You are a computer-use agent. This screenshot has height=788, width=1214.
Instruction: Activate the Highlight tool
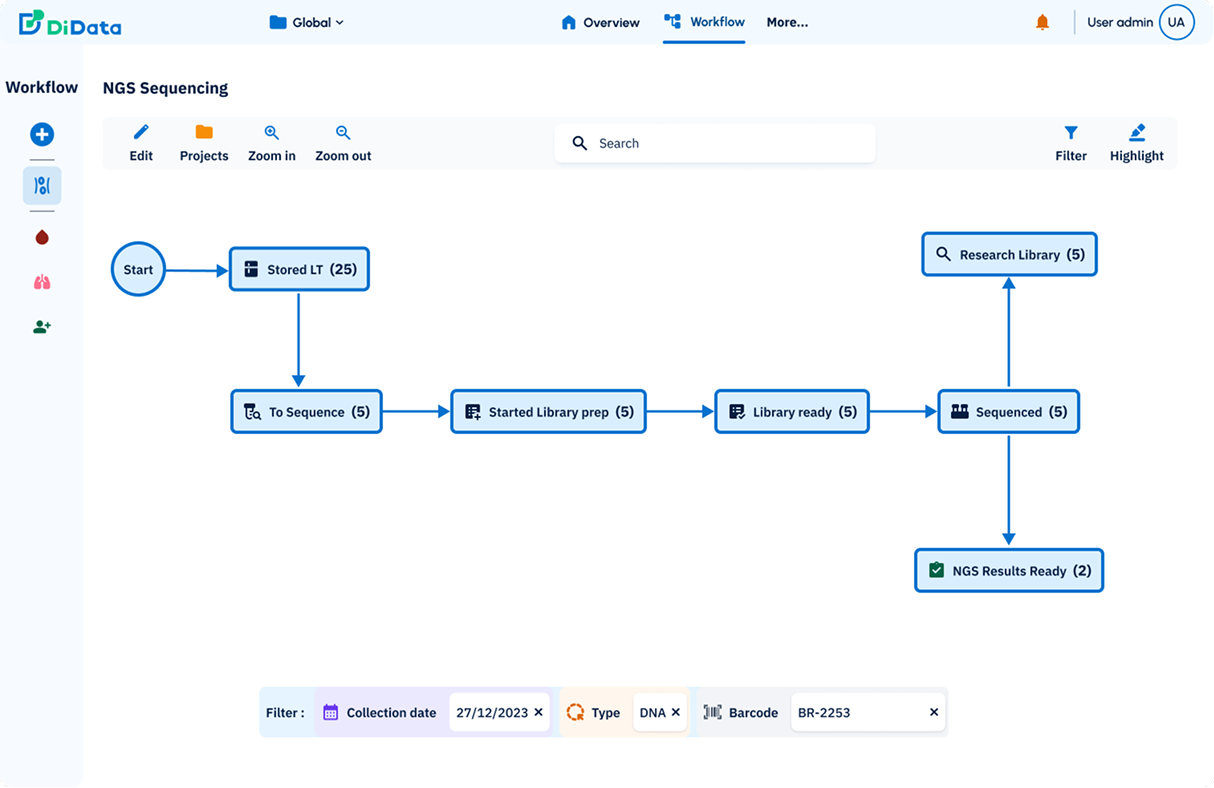pos(1137,143)
